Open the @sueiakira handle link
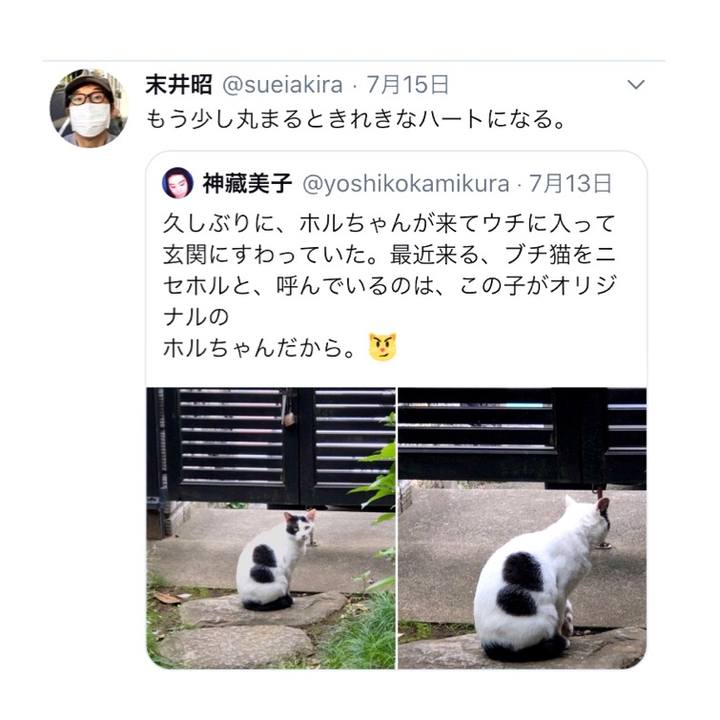720x720 pixels. (282, 85)
